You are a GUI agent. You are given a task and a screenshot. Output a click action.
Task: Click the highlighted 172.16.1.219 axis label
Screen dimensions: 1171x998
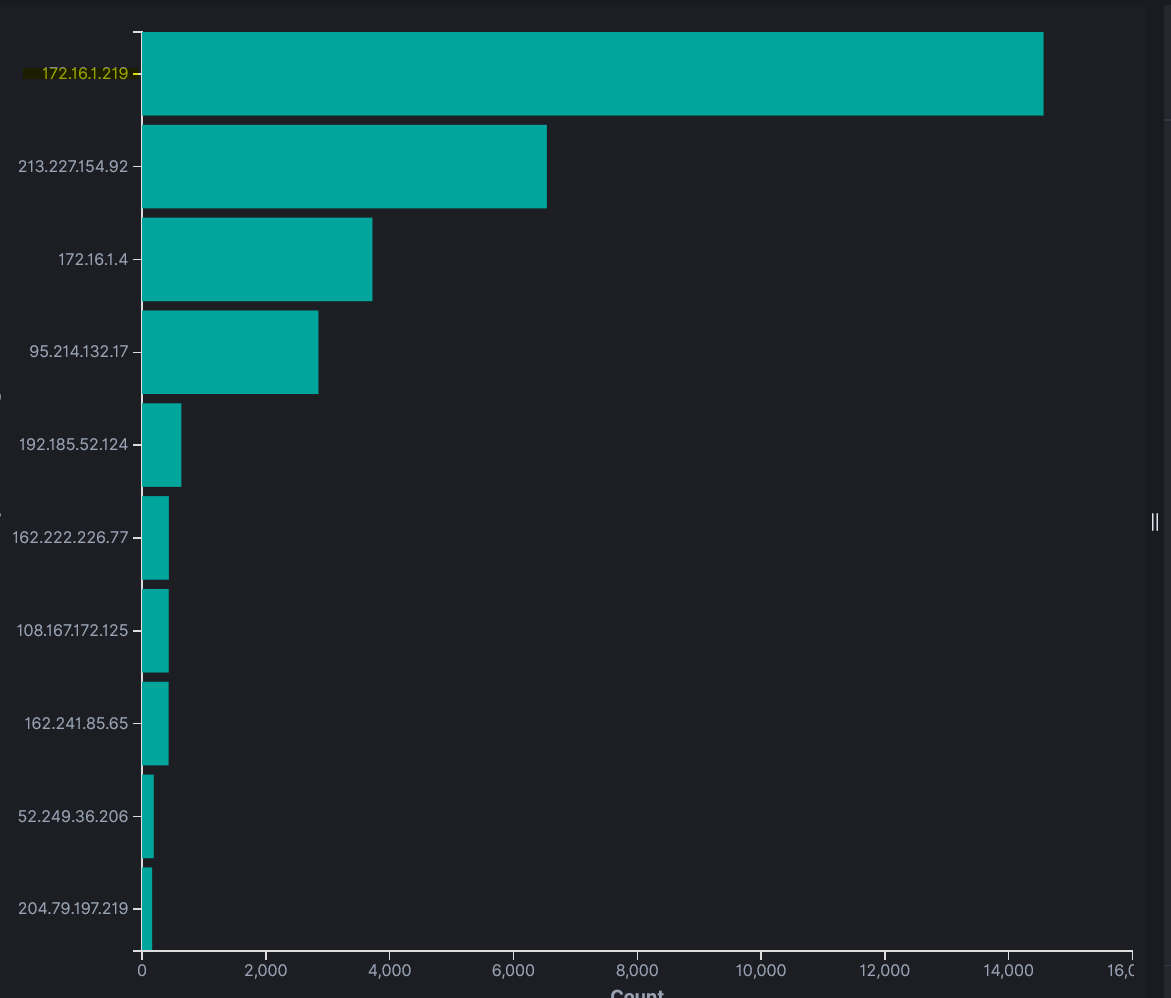(x=84, y=74)
